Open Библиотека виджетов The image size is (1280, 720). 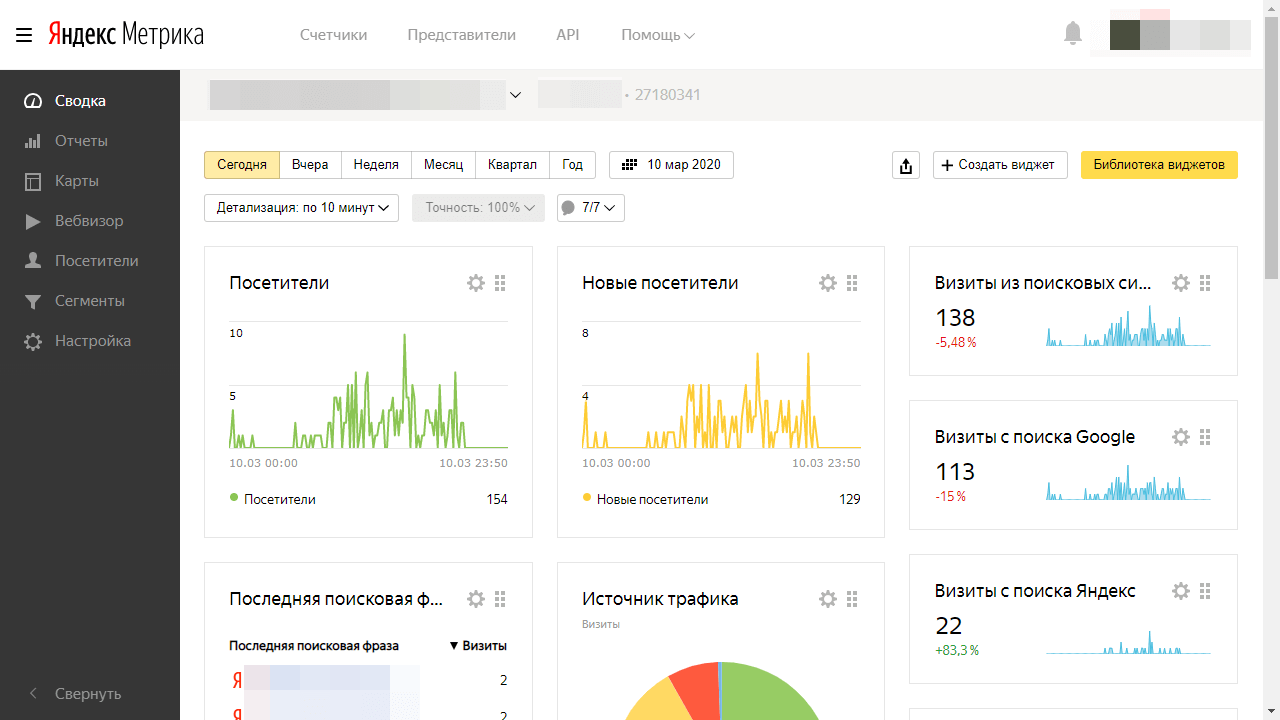(1159, 165)
